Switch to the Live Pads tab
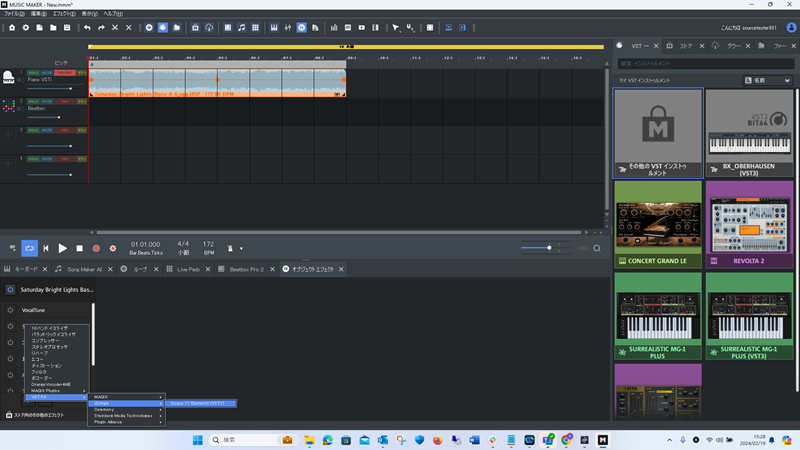This screenshot has height=450, width=800. (x=188, y=269)
